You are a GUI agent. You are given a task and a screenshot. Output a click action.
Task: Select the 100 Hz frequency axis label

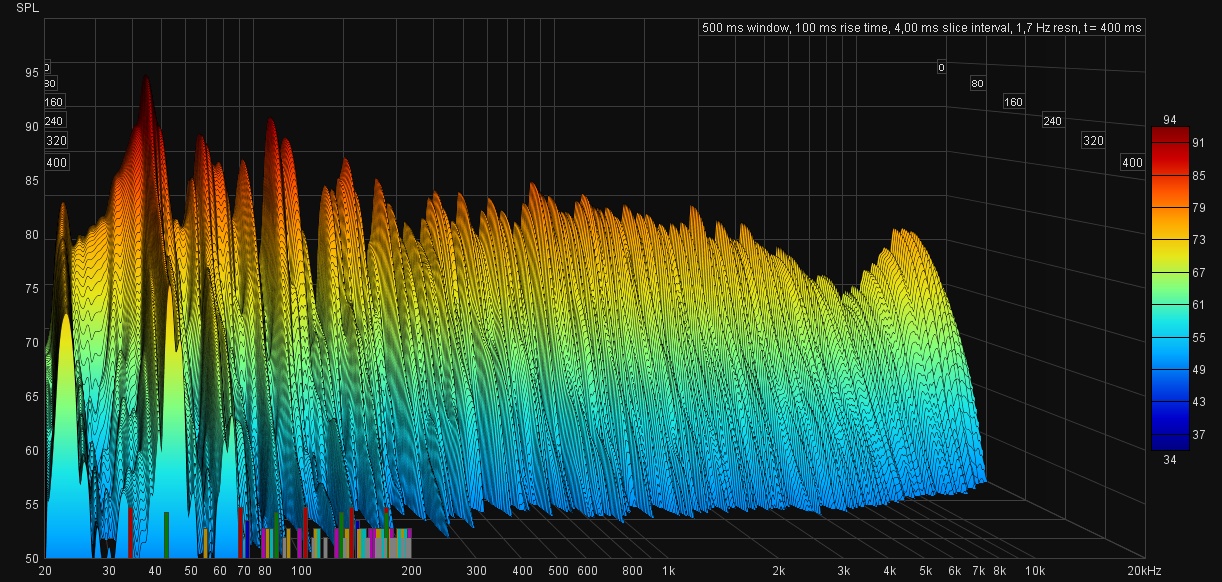tap(301, 570)
